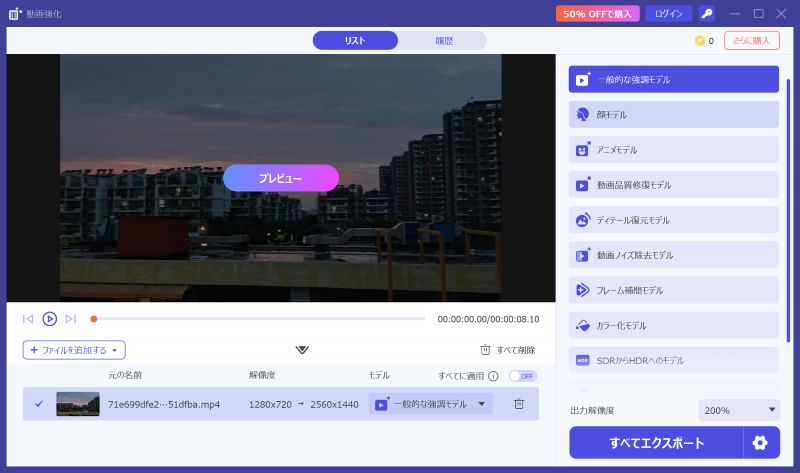Toggle the すべてに適用 switch on
The width and height of the screenshot is (800, 473).
coord(522,376)
